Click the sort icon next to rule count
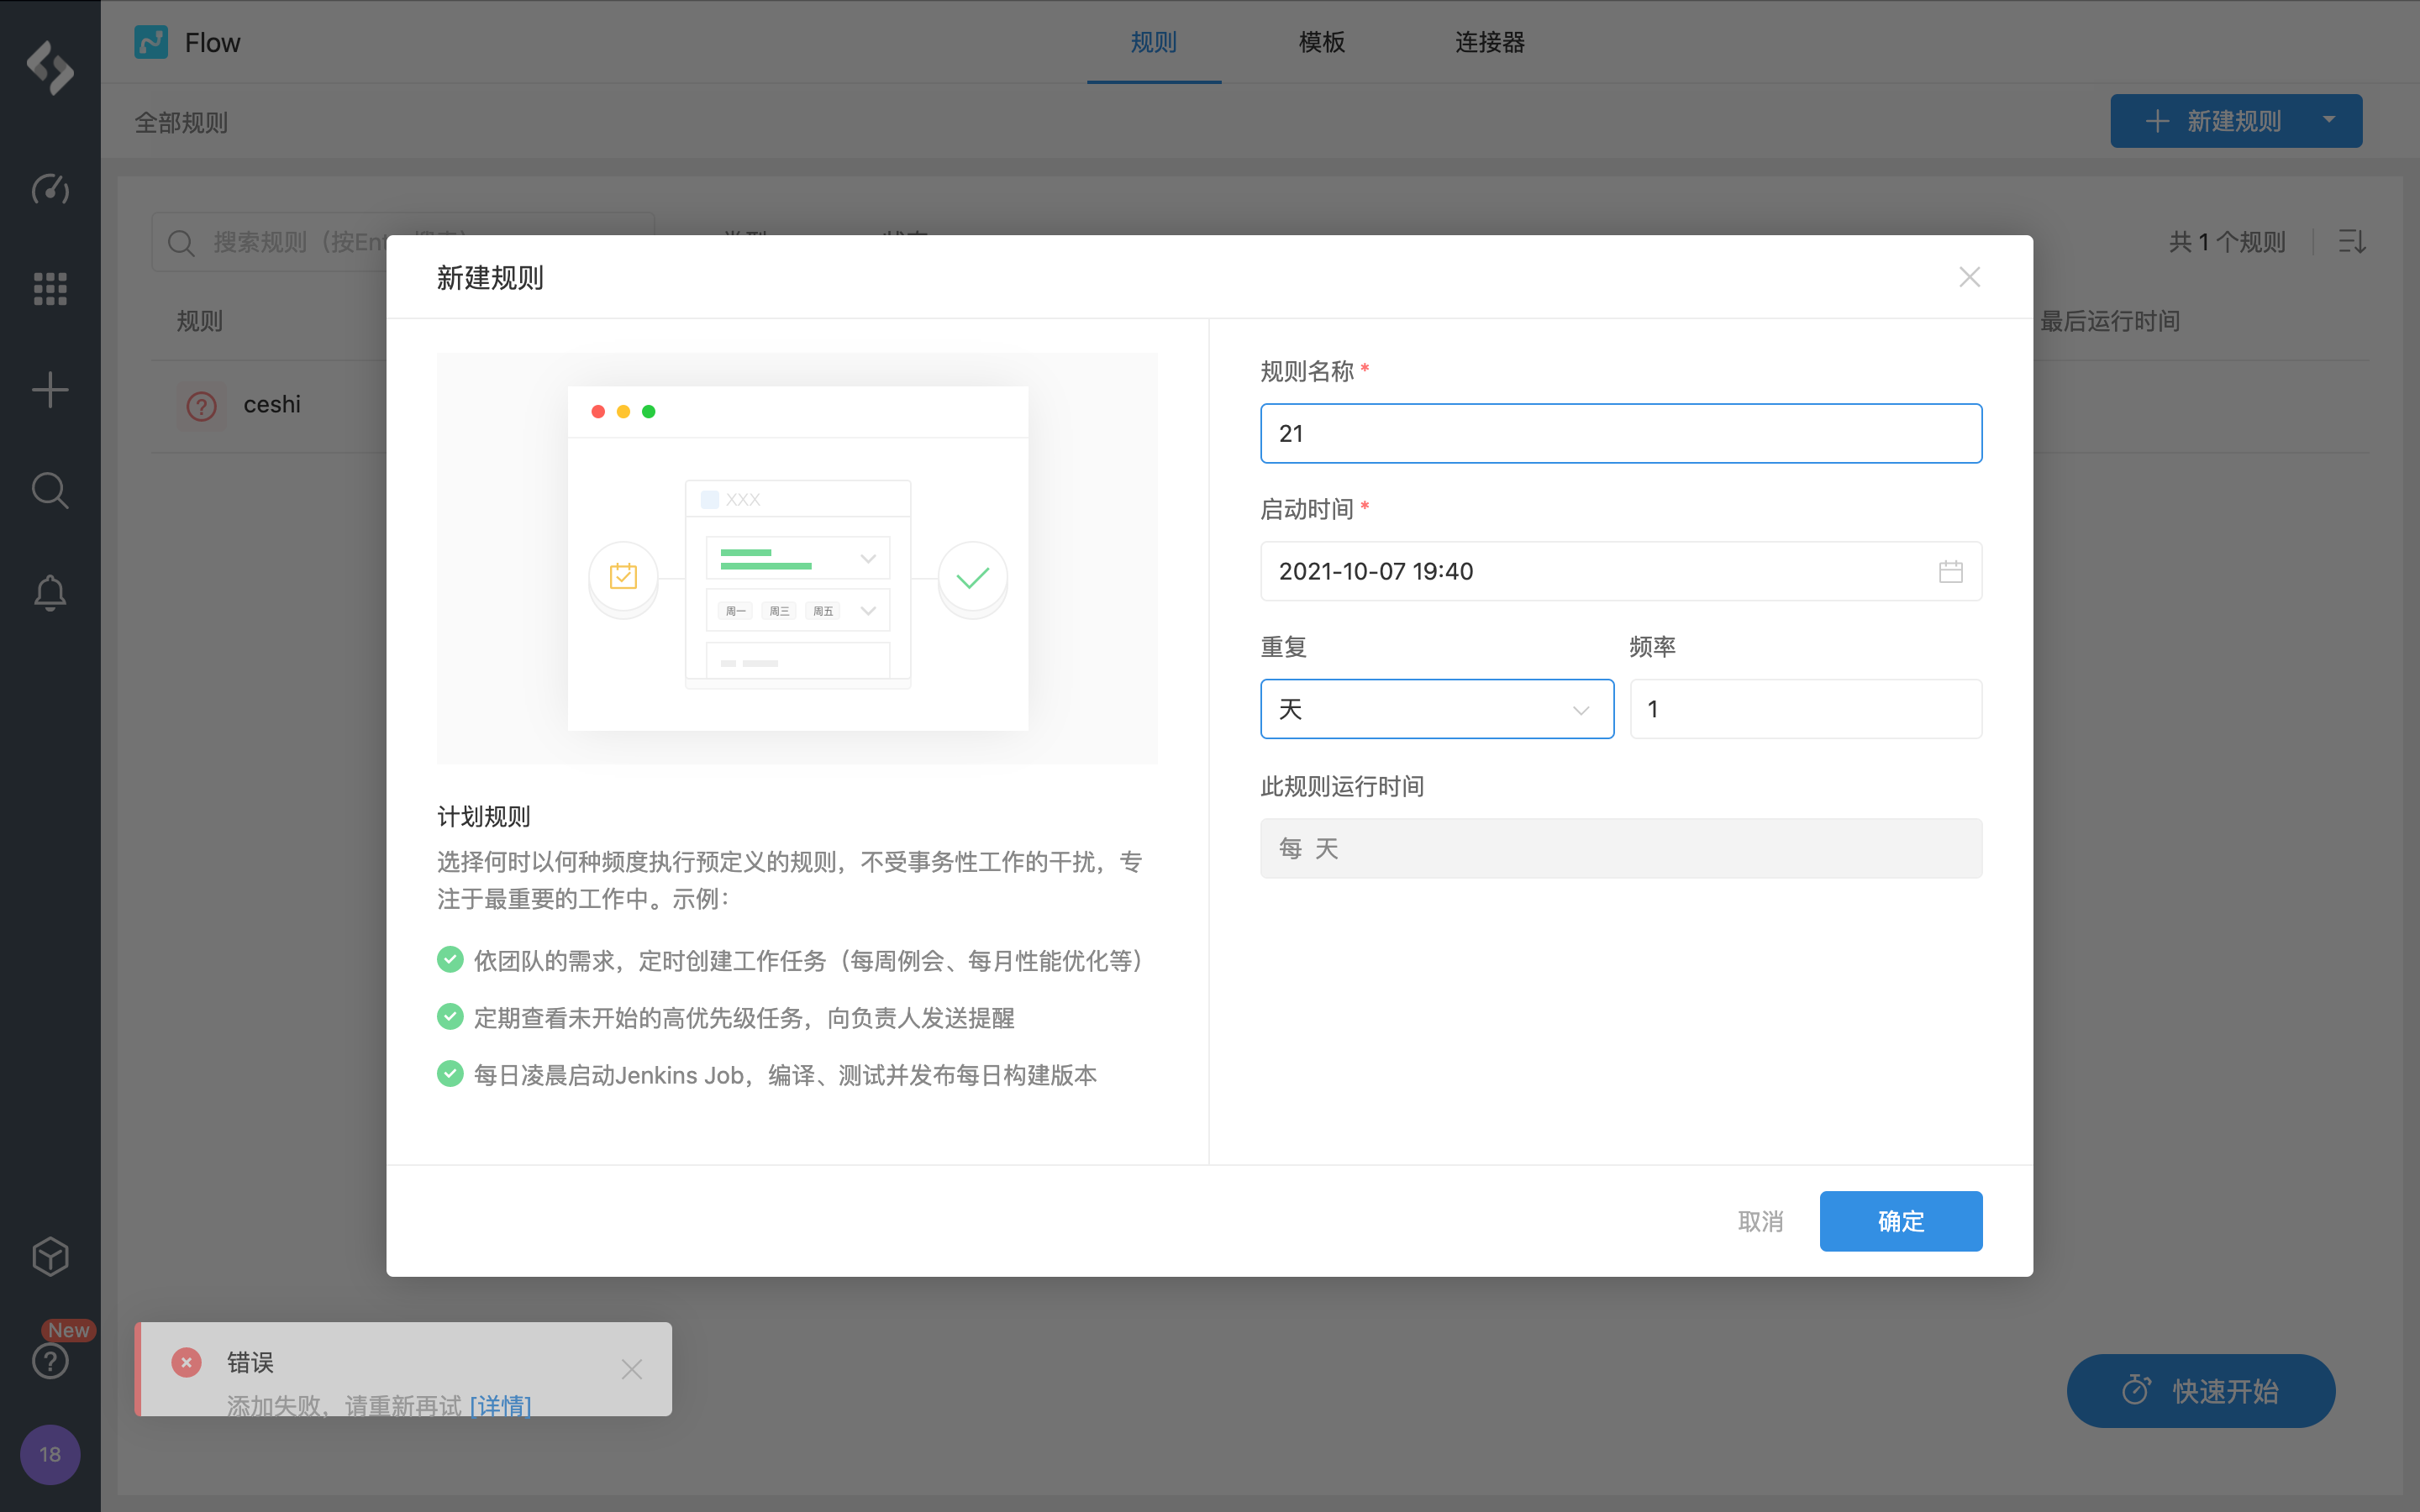Image resolution: width=2420 pixels, height=1512 pixels. 2352,241
